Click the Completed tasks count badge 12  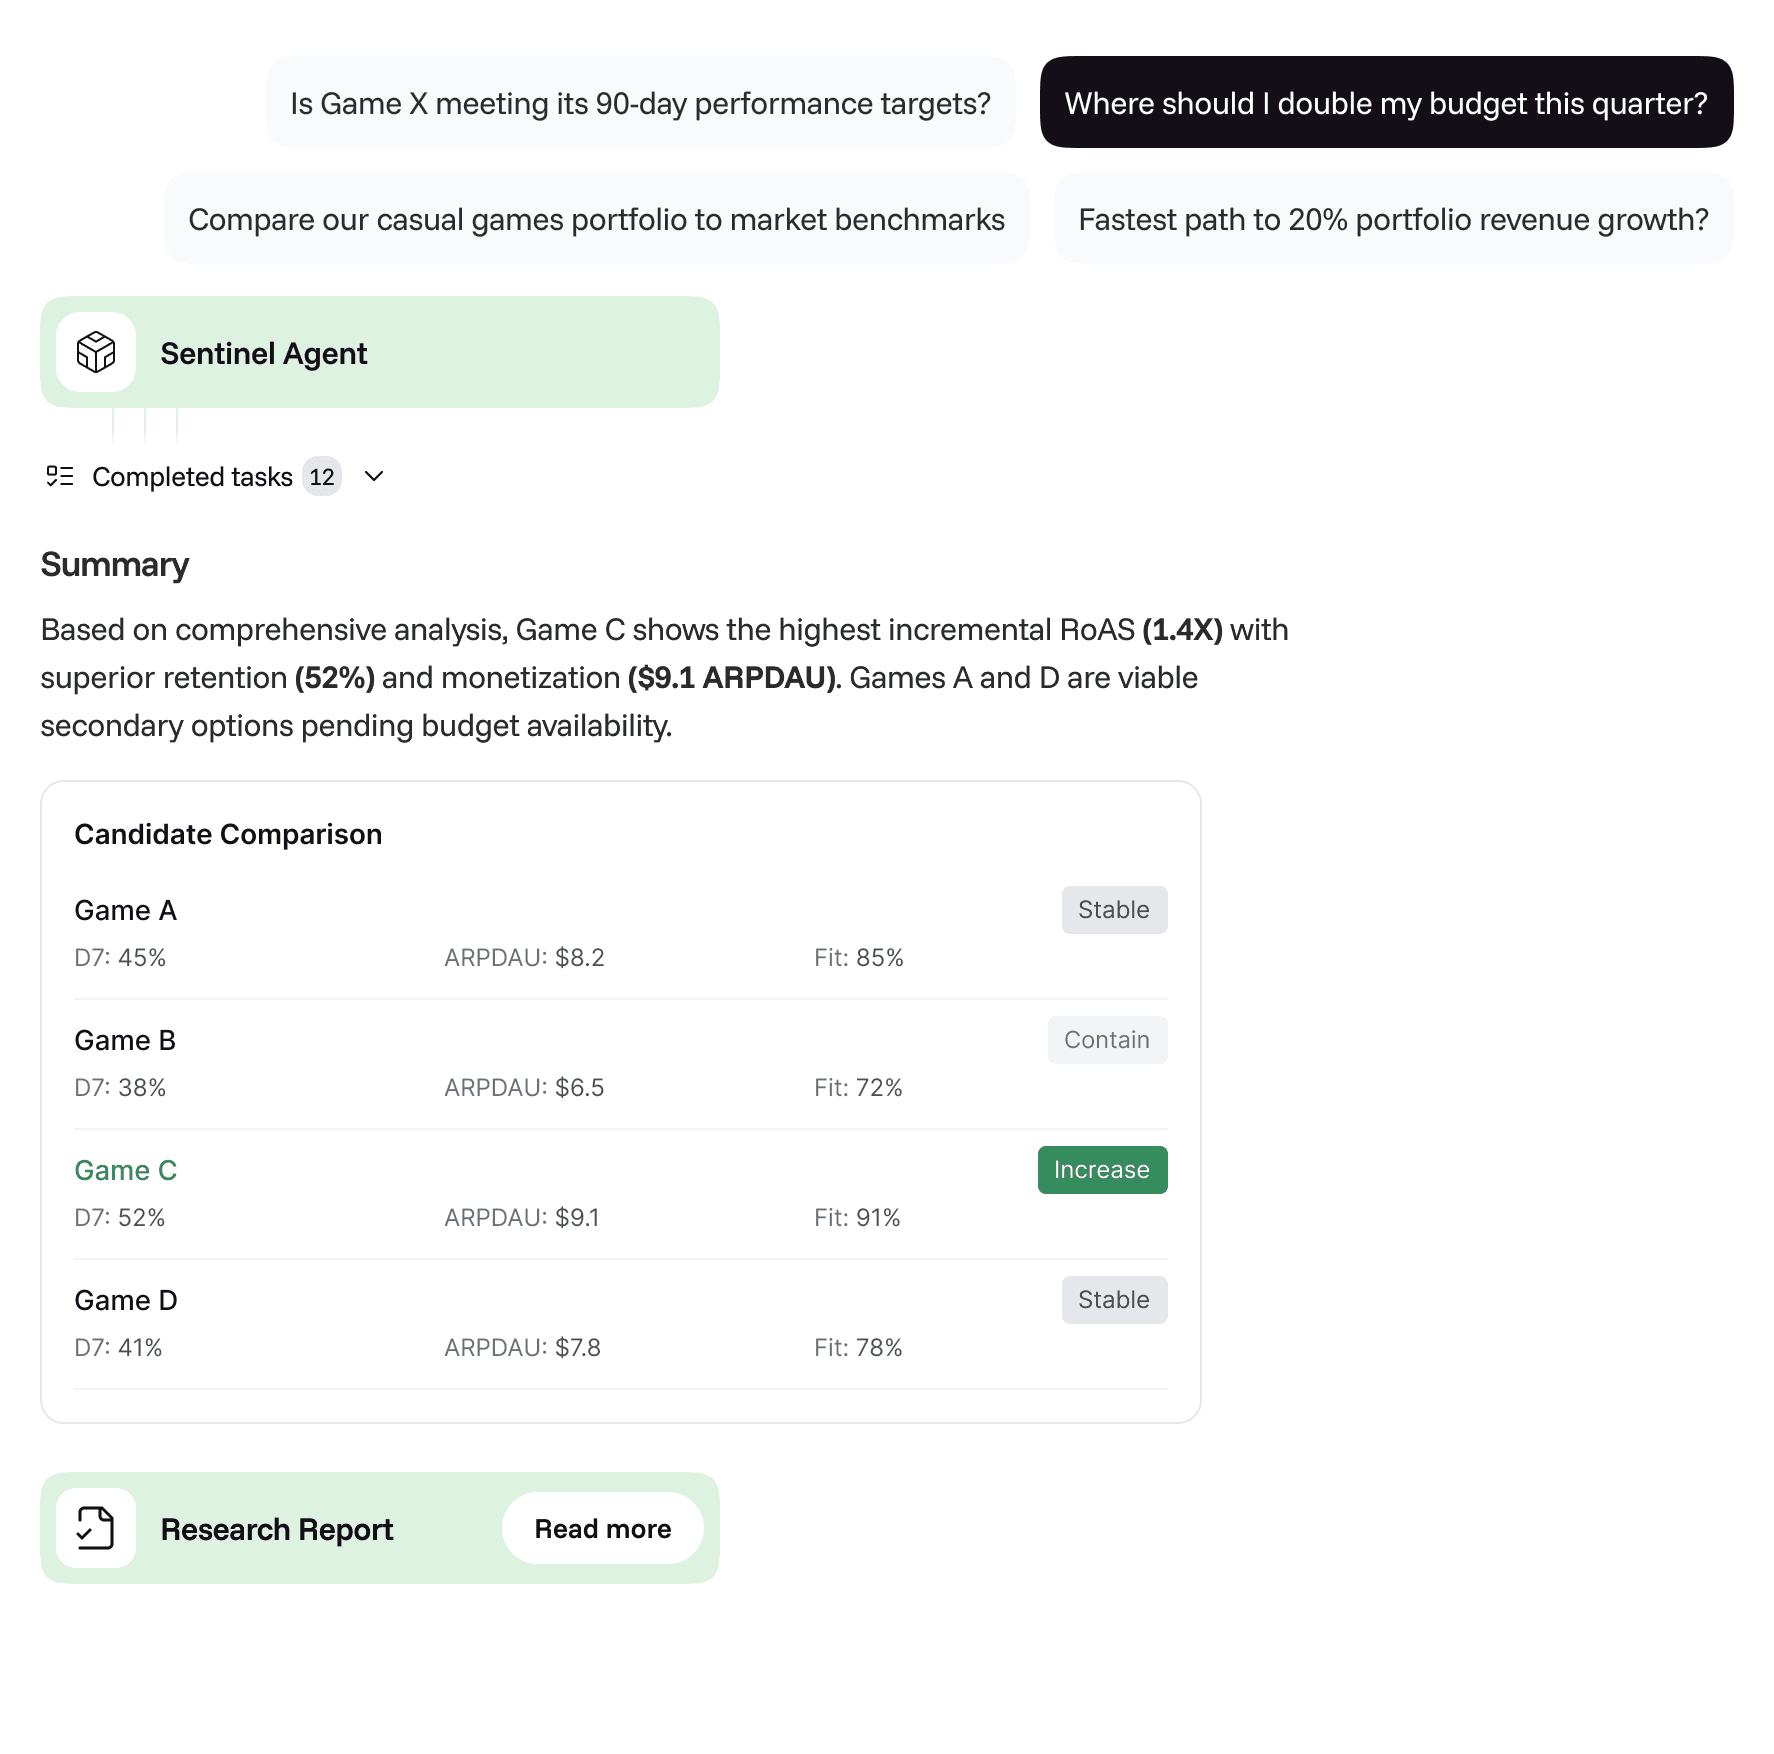pyautogui.click(x=322, y=477)
